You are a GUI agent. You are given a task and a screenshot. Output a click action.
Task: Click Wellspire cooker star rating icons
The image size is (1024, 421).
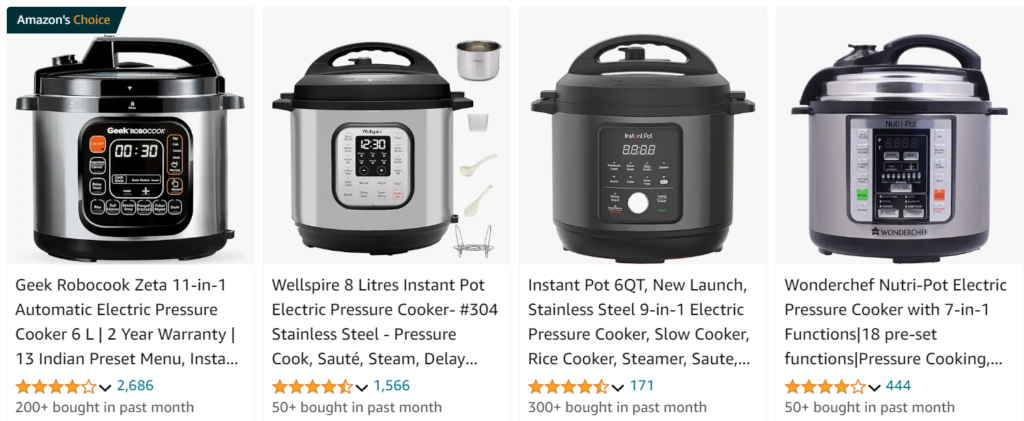[312, 386]
